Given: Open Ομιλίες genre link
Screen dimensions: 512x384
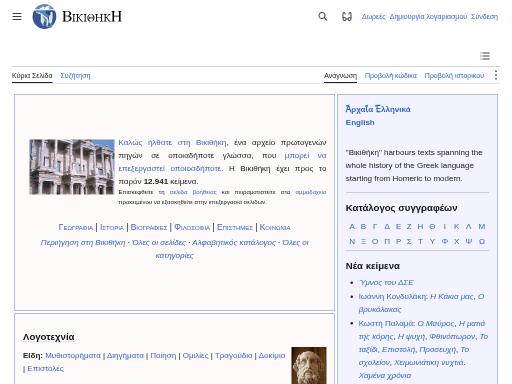Looking at the screenshot, I should click(x=195, y=355).
